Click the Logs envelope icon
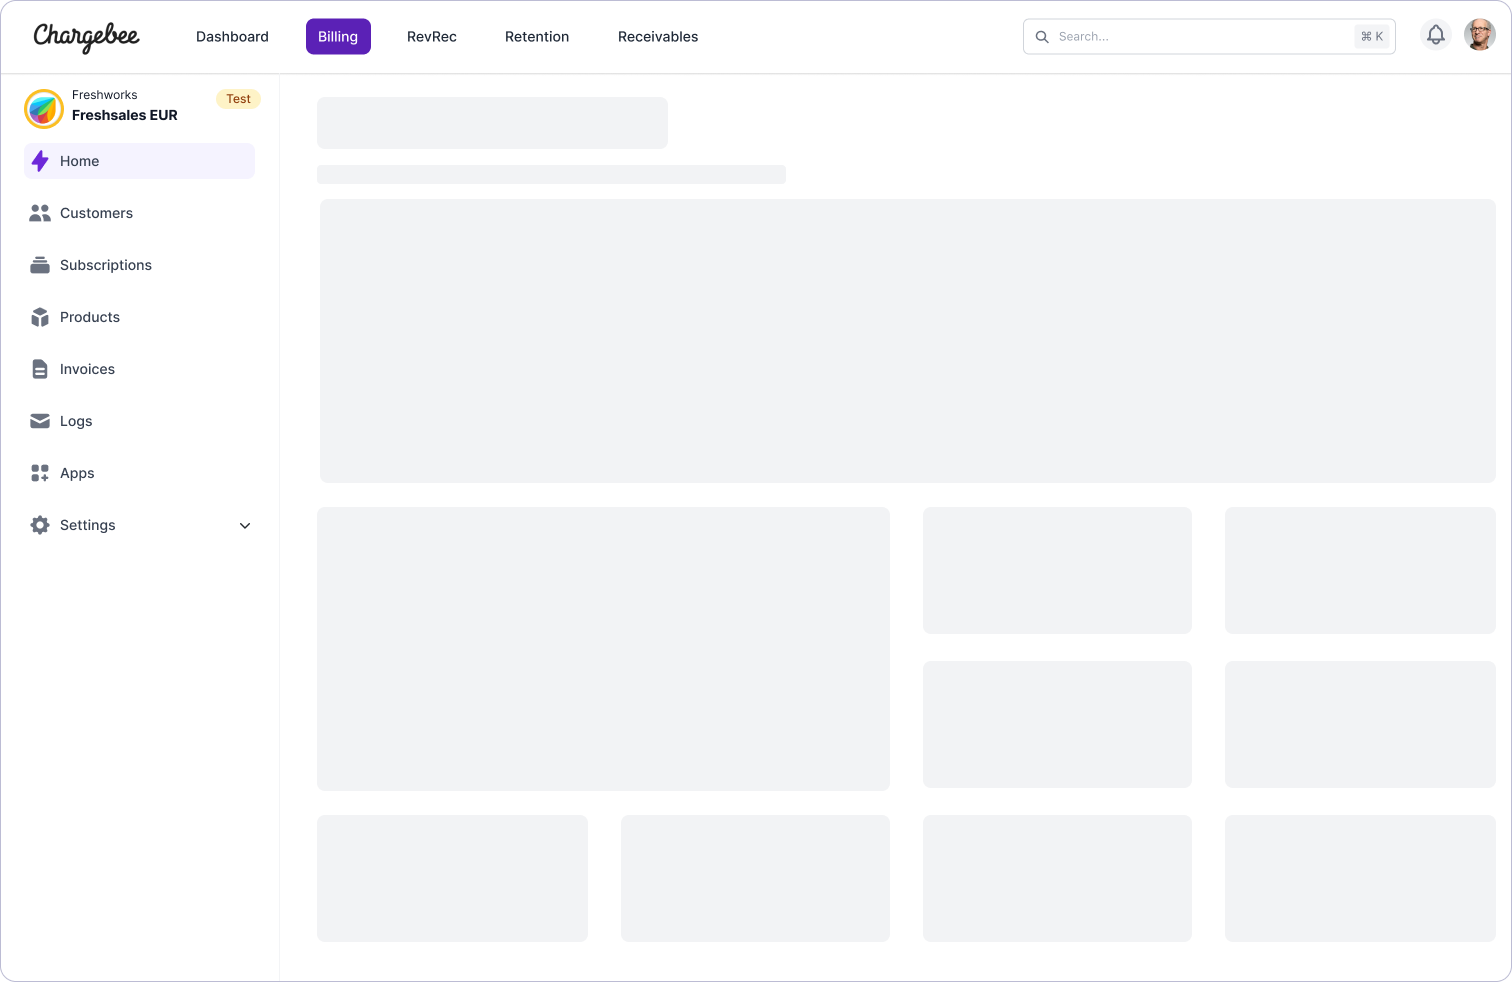1512x982 pixels. 40,421
